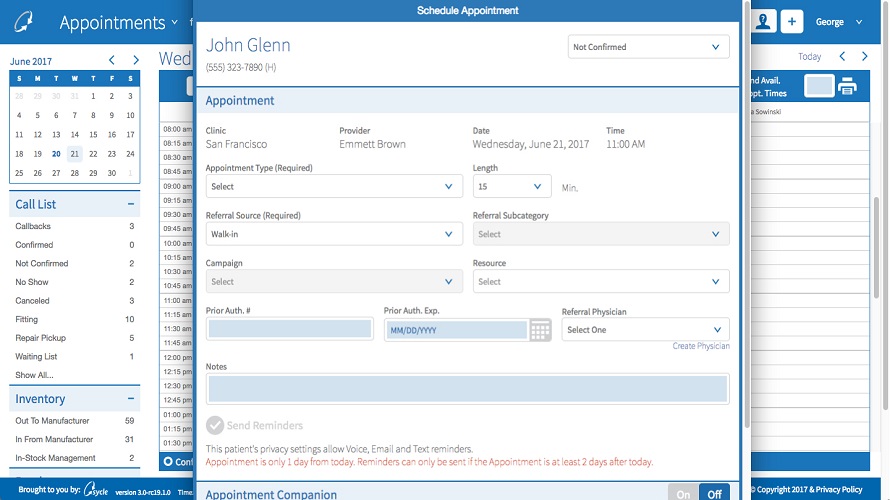
Task: Open the Not Confirmed status dropdown
Action: 647,47
